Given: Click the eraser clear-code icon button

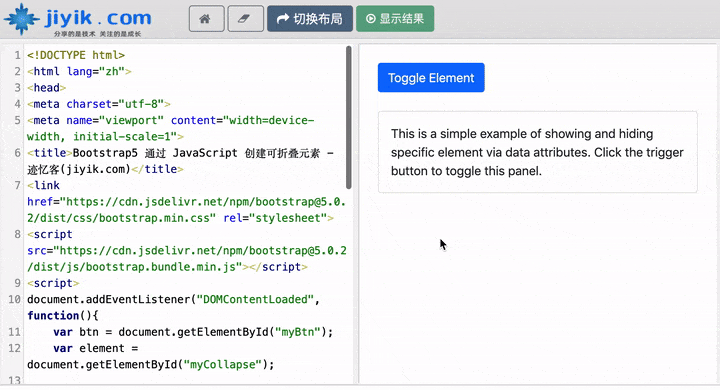Looking at the screenshot, I should click(x=246, y=18).
